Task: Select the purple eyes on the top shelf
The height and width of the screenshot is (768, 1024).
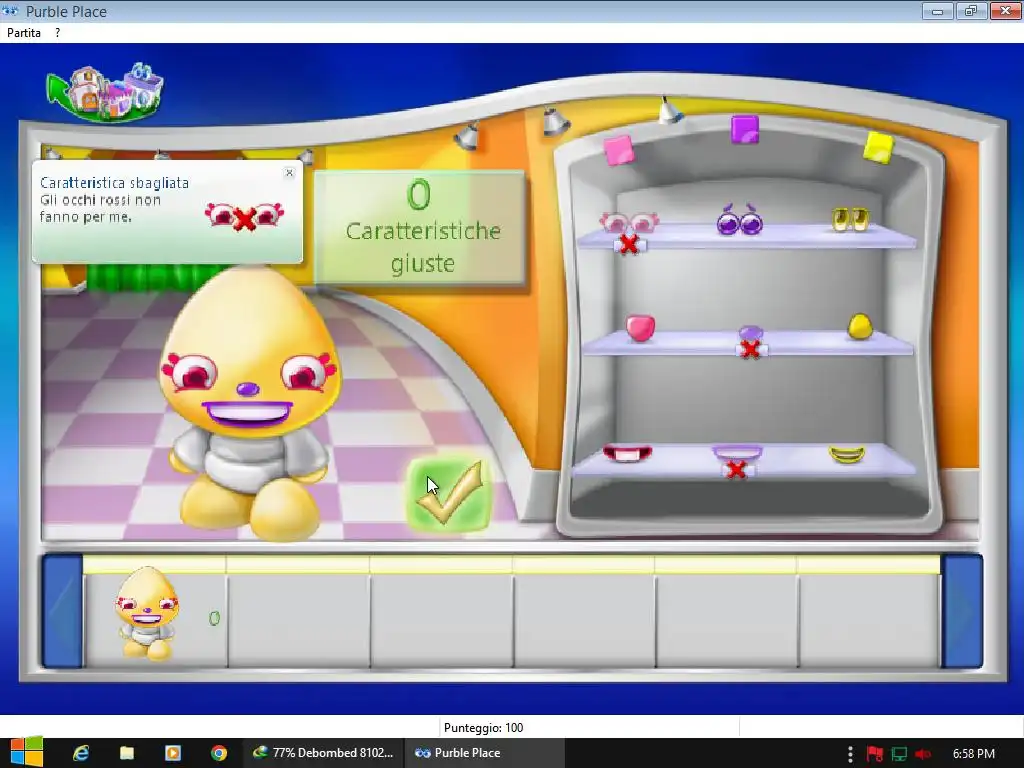Action: pyautogui.click(x=740, y=219)
